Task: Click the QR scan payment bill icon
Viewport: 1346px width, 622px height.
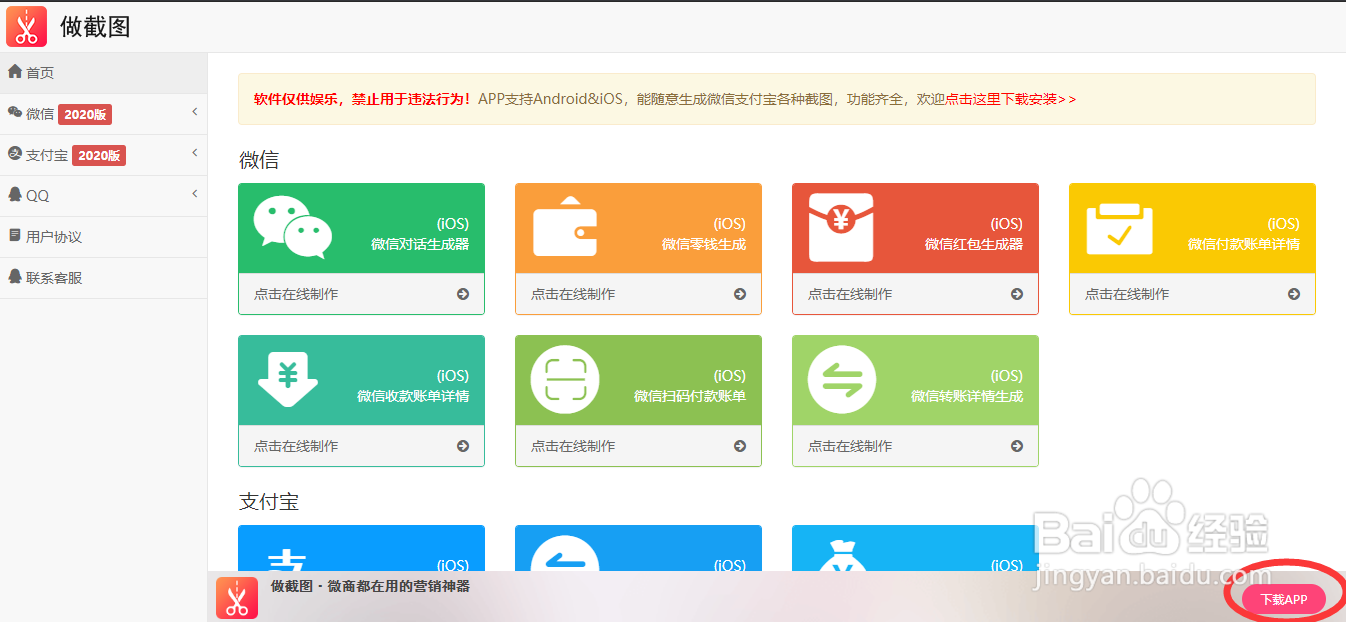Action: pyautogui.click(x=565, y=379)
